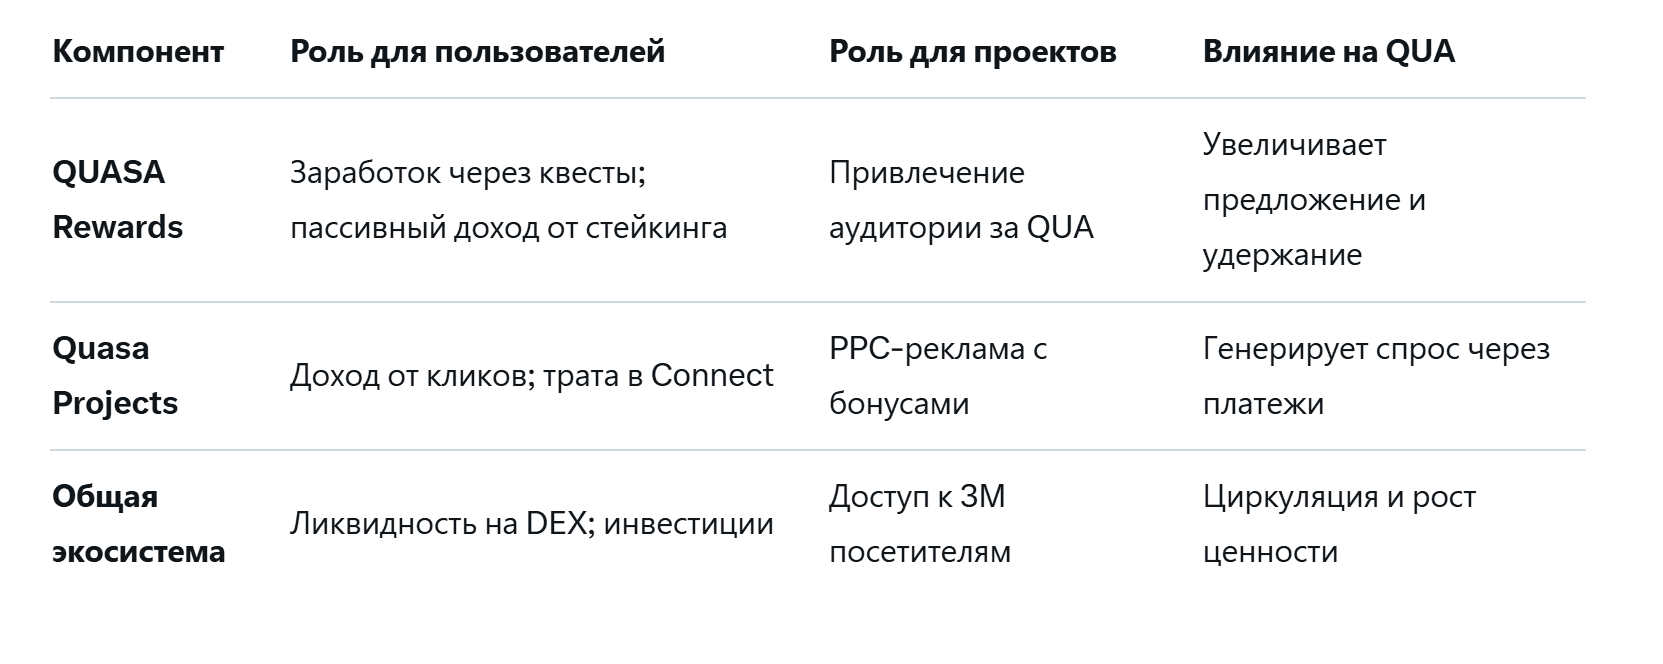The image size is (1663, 664).
Task: Select the 'QUASA Rewards' row label
Action: pyautogui.click(x=117, y=199)
